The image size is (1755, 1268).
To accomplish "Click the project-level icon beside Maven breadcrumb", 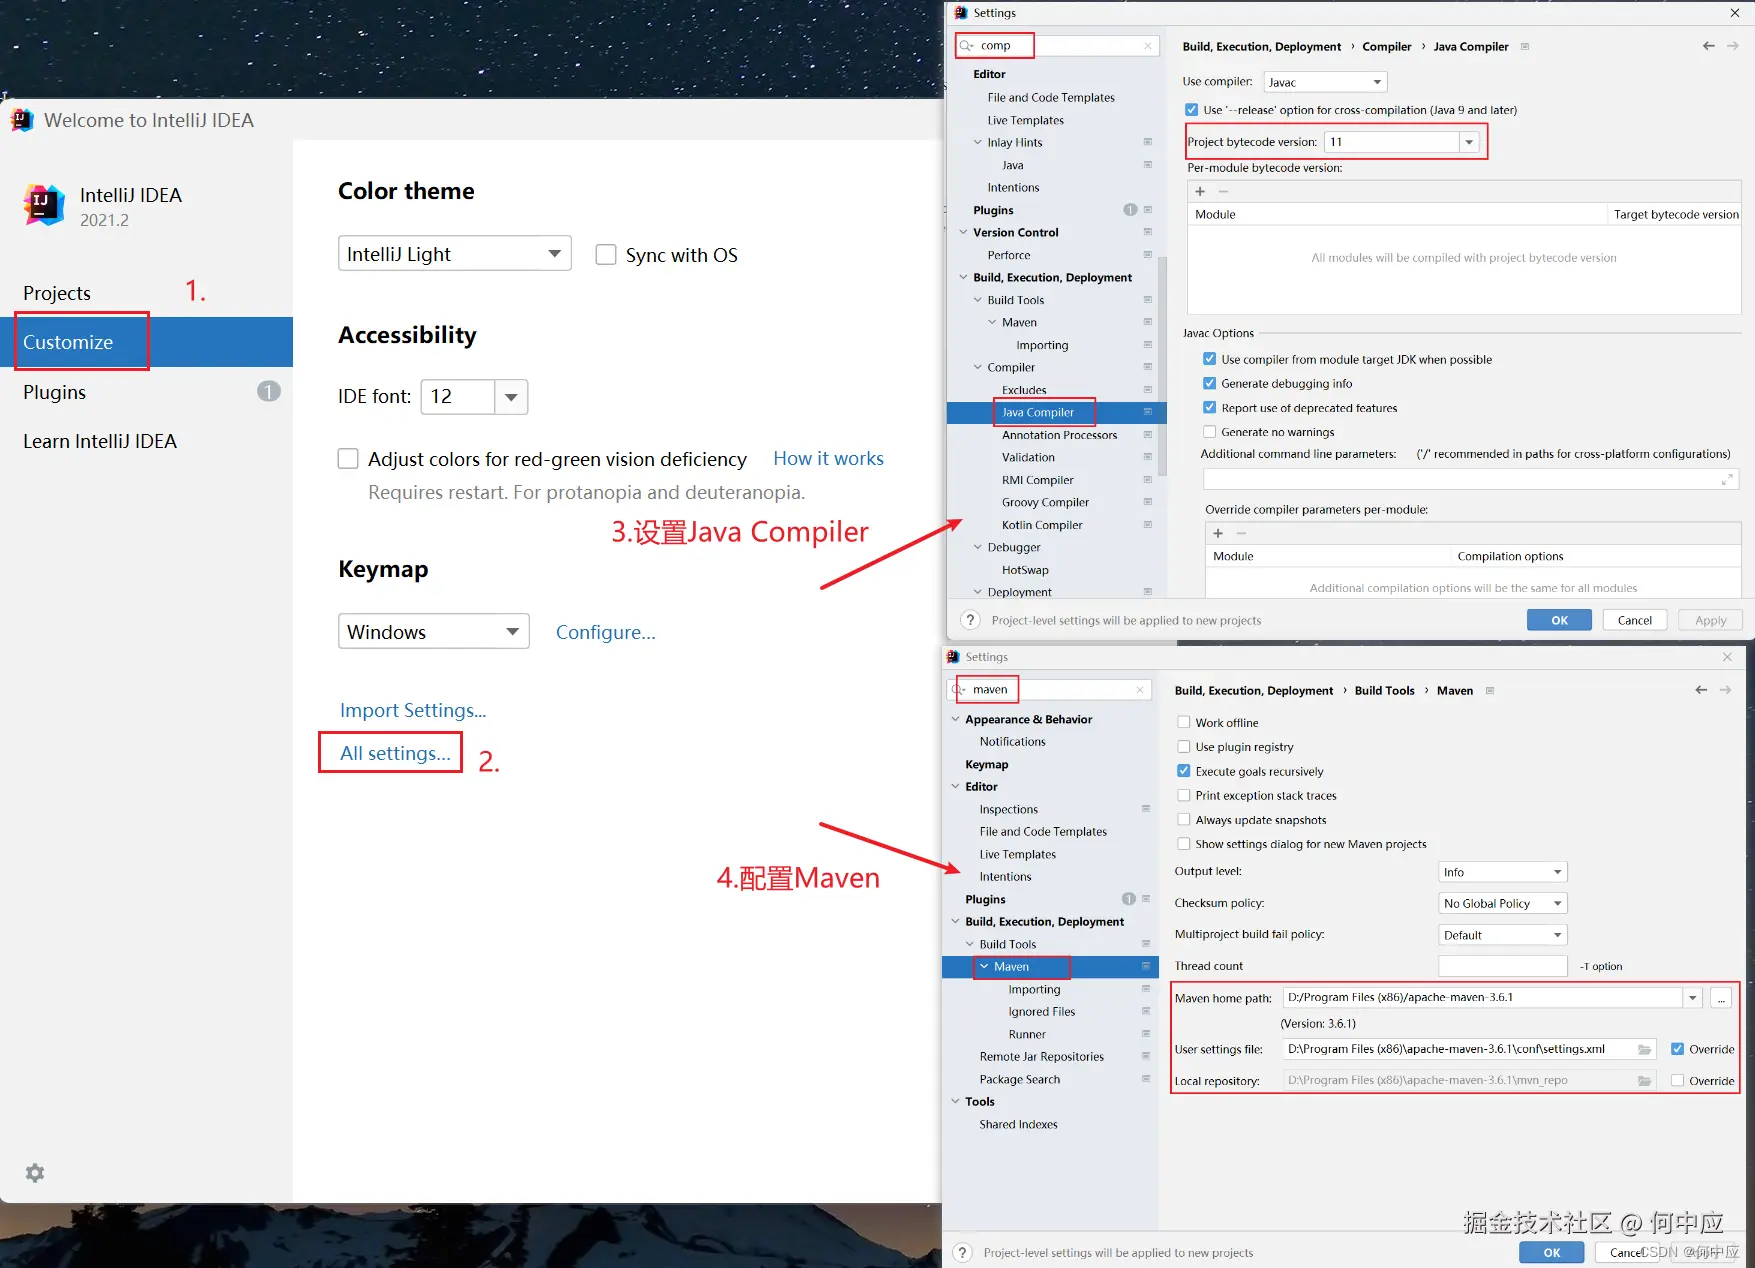I will click(x=1490, y=691).
